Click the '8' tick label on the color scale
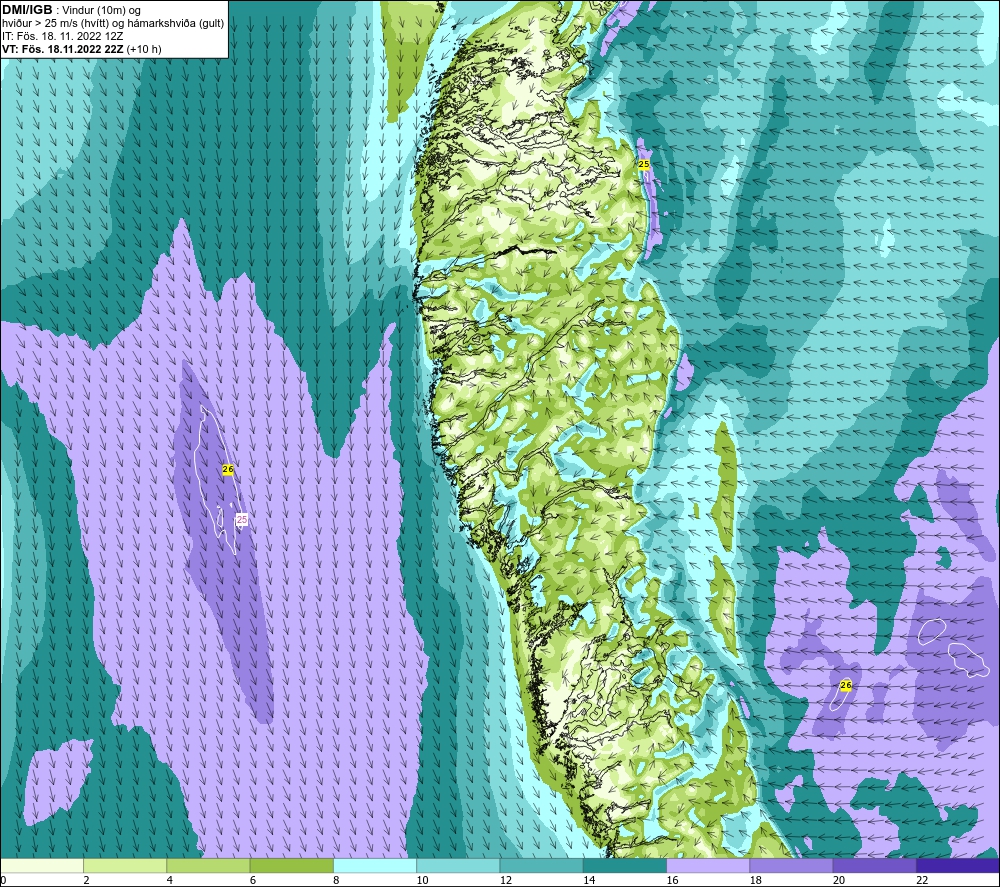The width and height of the screenshot is (1000, 887). pos(336,881)
